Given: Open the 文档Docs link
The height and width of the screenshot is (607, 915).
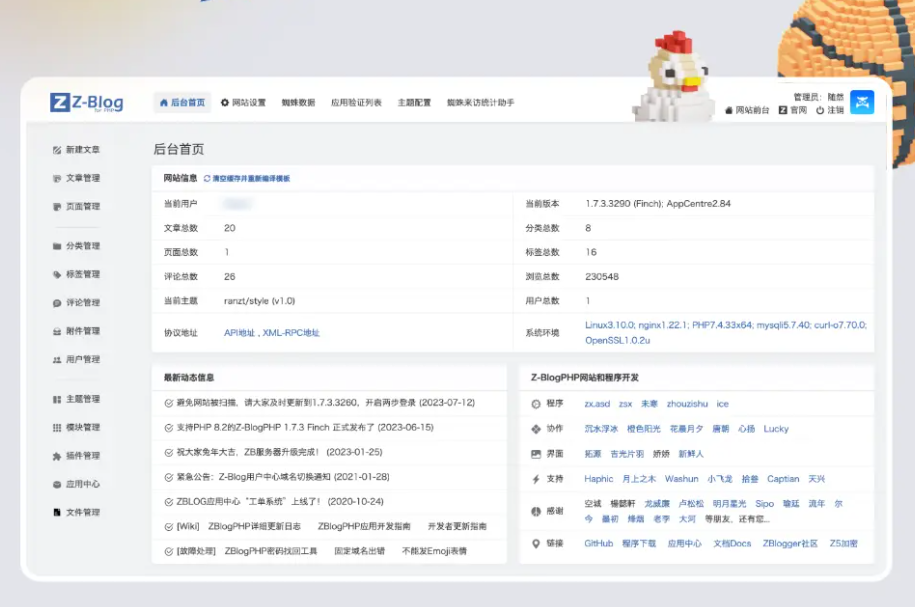Looking at the screenshot, I should point(732,543).
